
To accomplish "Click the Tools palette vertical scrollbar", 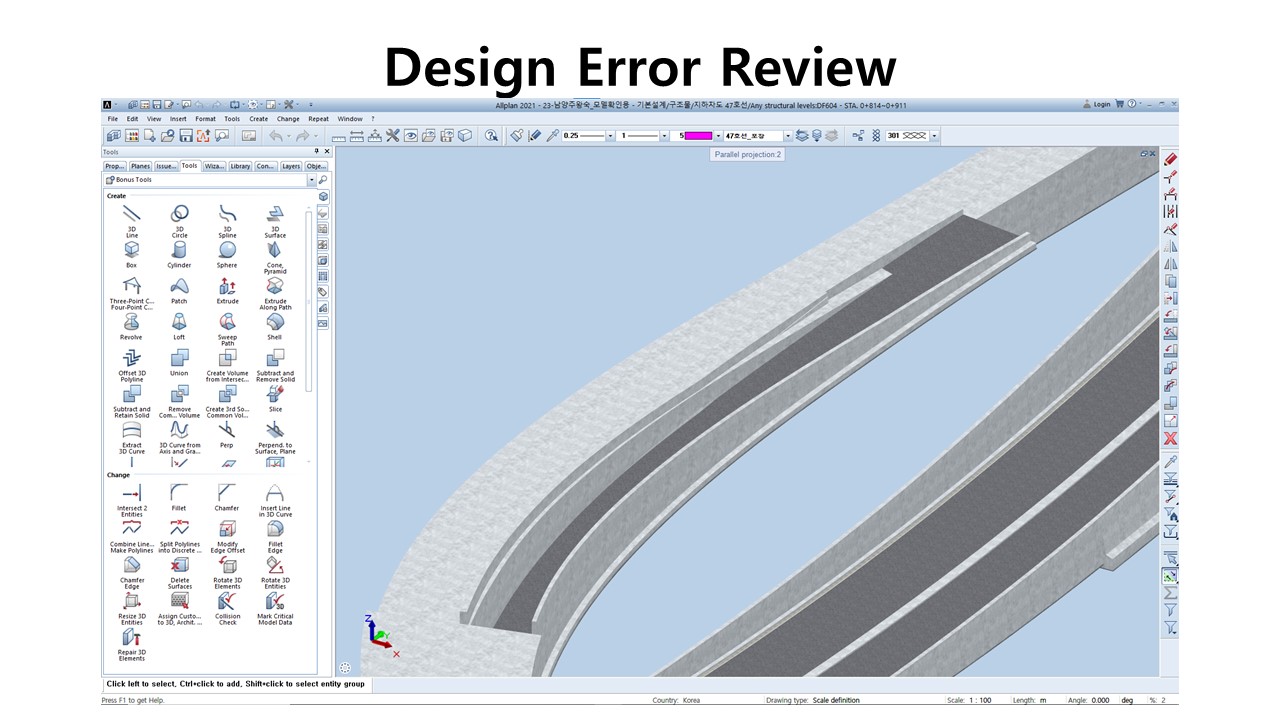I will (x=309, y=300).
